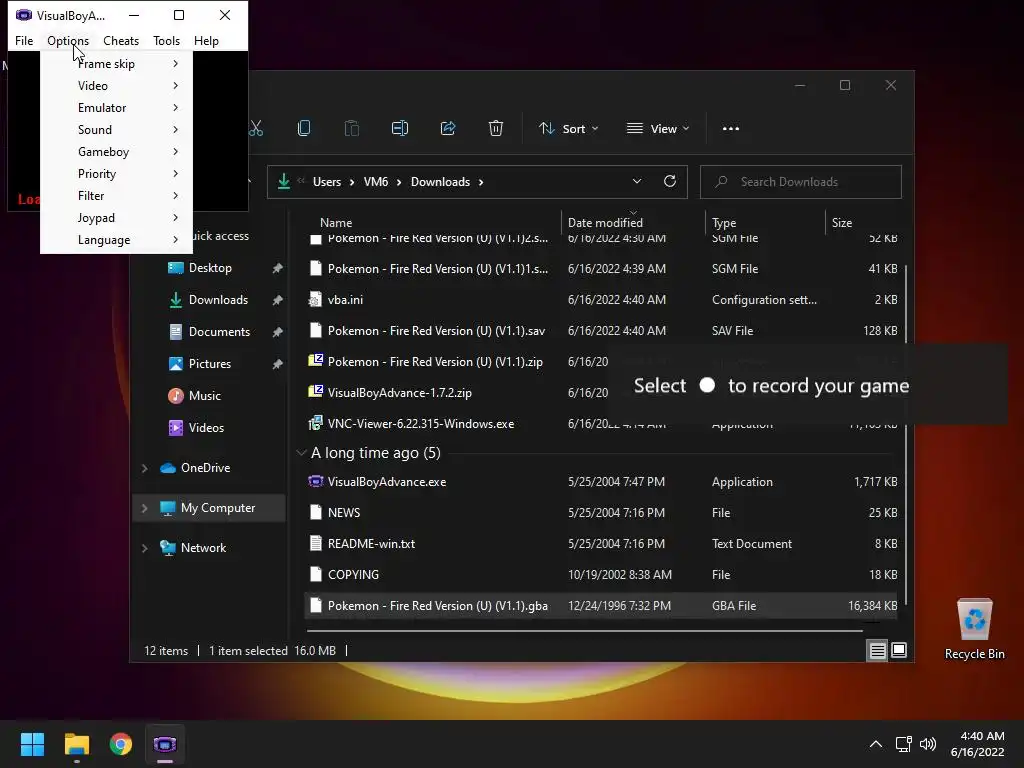Expand the OneDrive tree node

144,468
